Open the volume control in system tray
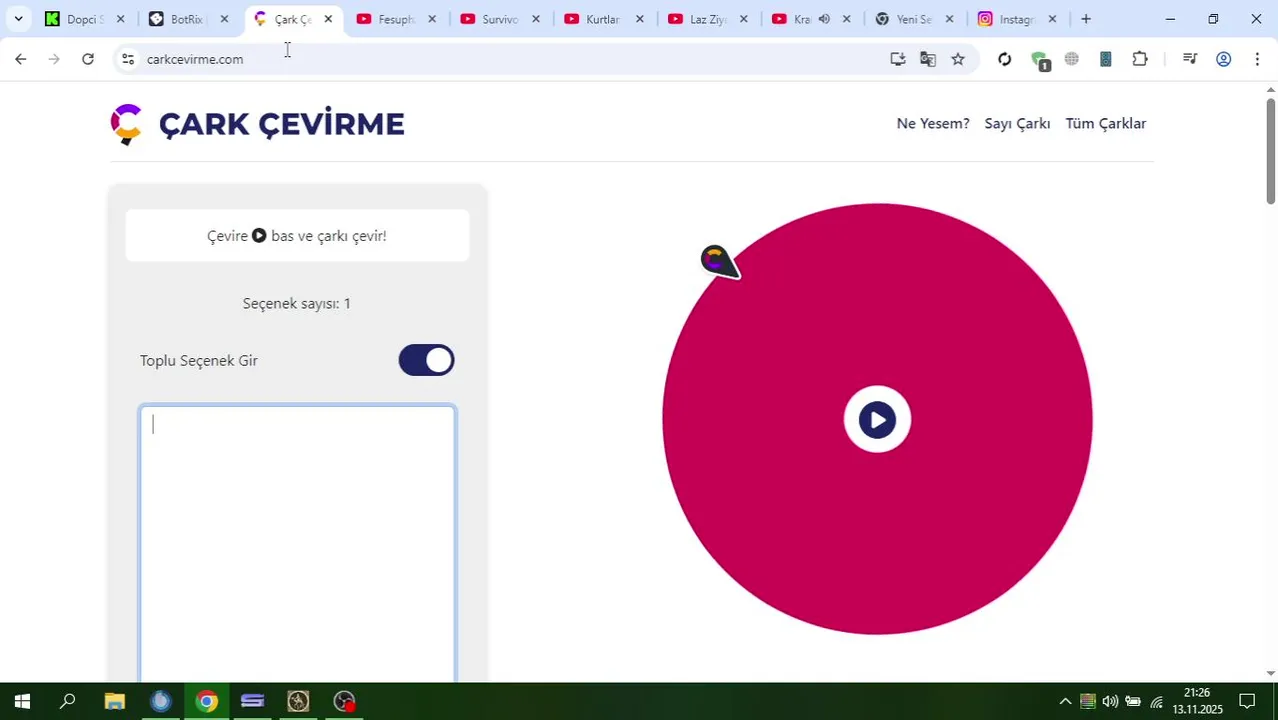 coord(1110,701)
